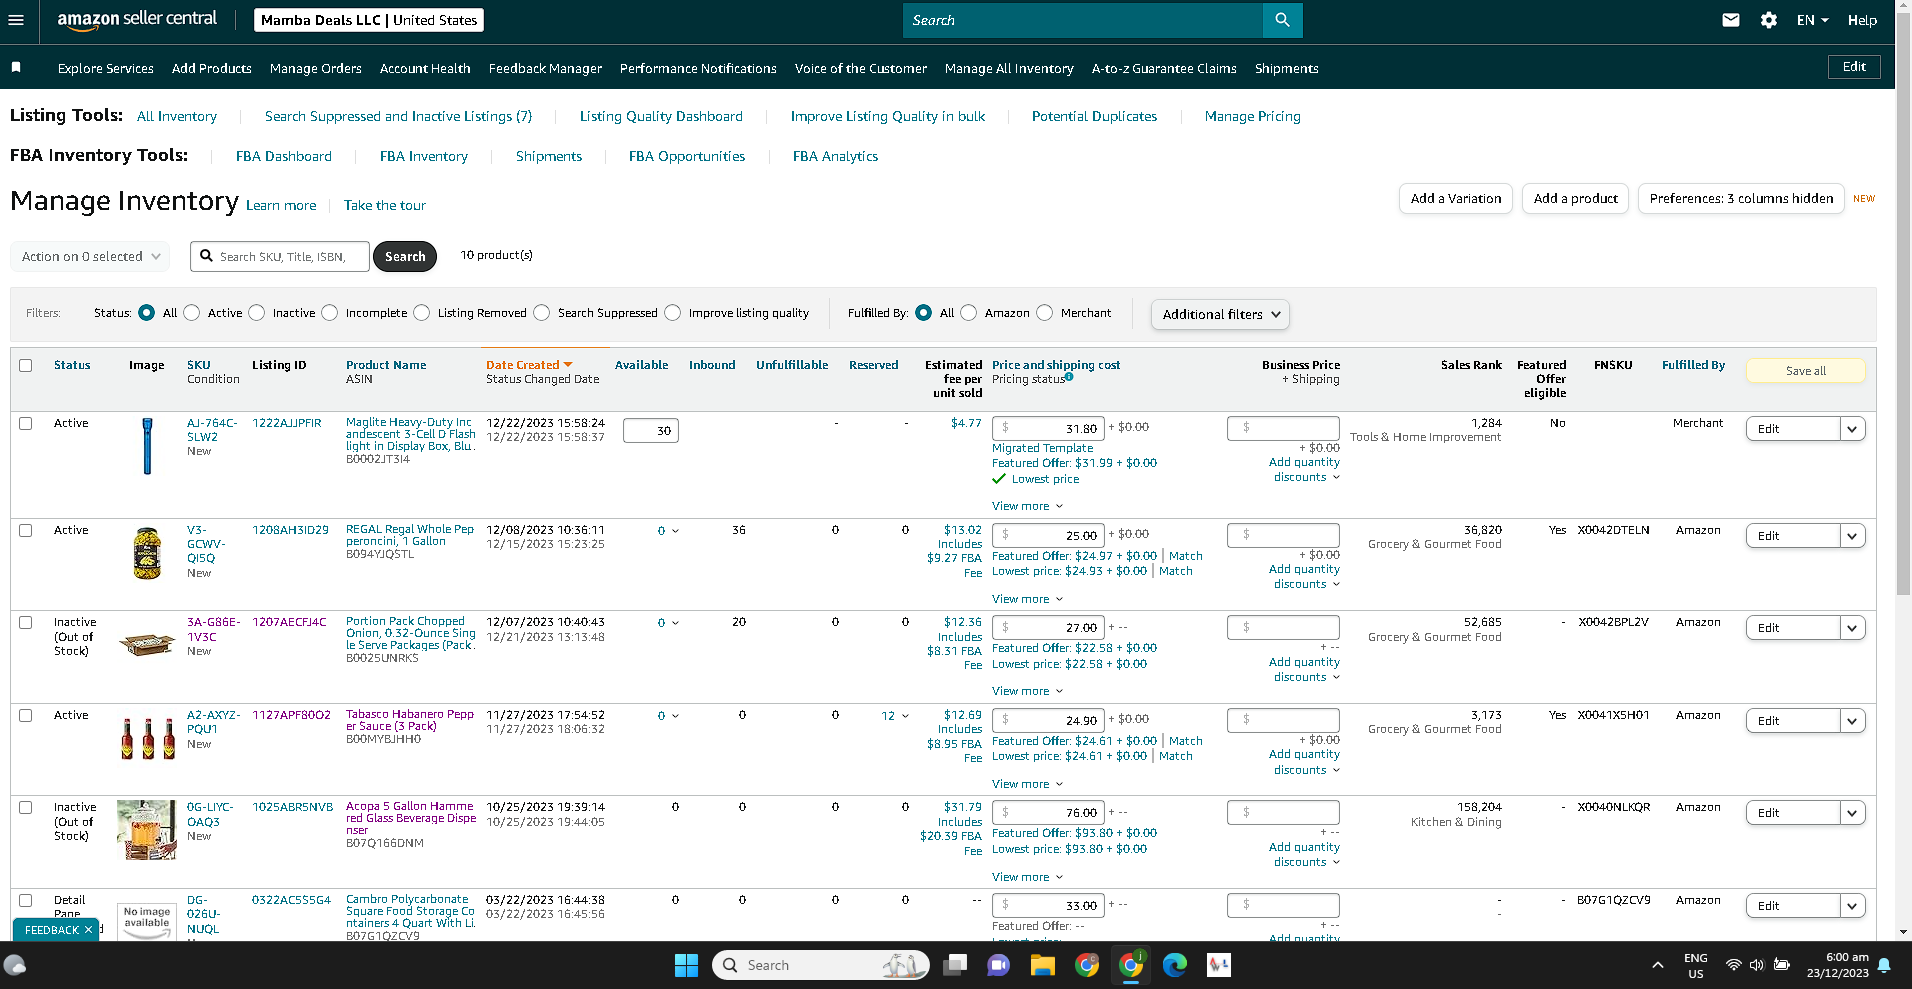Image resolution: width=1912 pixels, height=989 pixels.
Task: Click Preferences: 3 columns hidden button
Action: click(1741, 198)
